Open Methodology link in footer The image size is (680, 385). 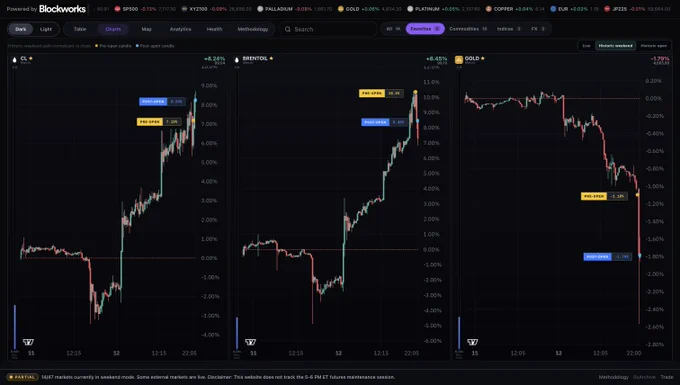point(613,377)
